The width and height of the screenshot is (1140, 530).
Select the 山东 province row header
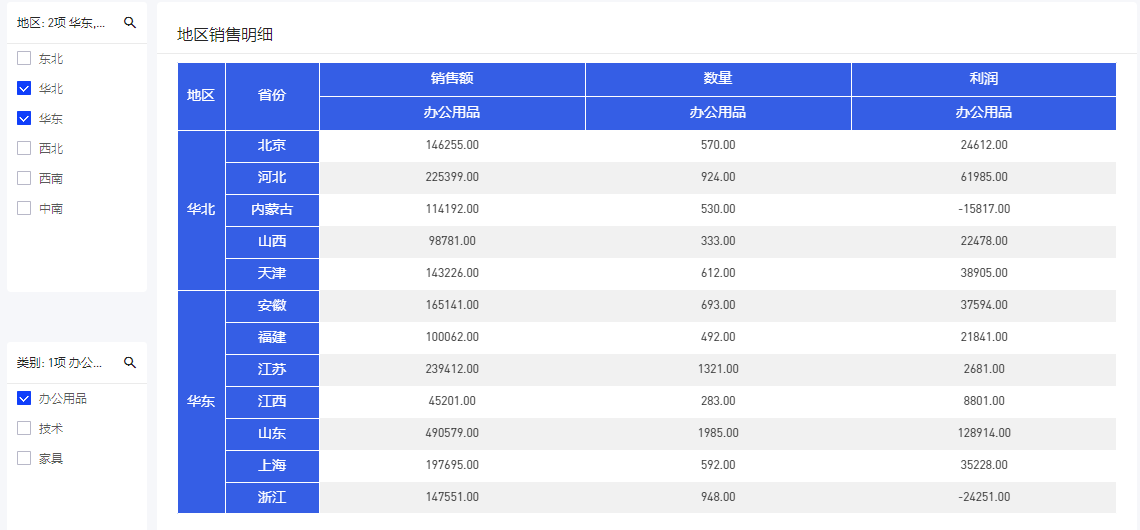click(x=272, y=434)
